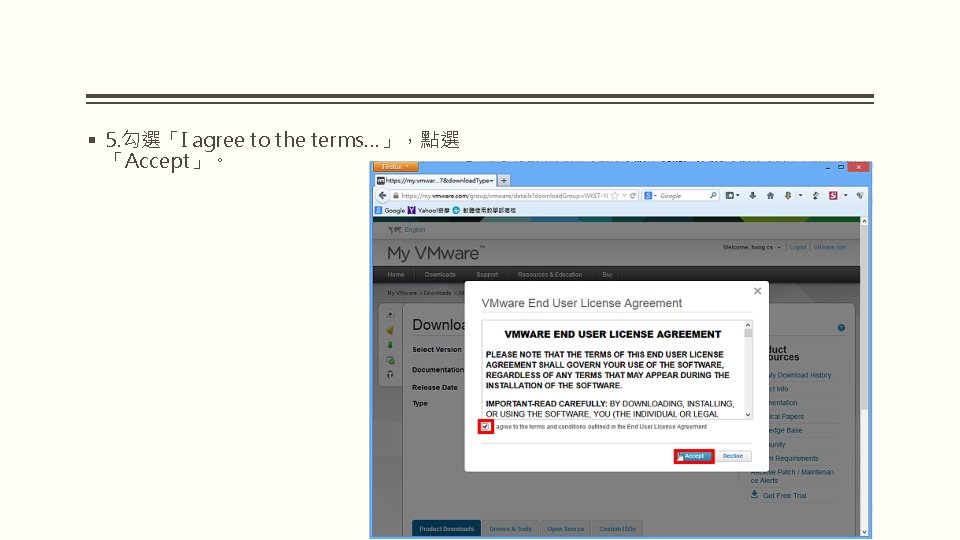Image resolution: width=960 pixels, height=540 pixels.
Task: Click the Logout link
Action: click(798, 247)
